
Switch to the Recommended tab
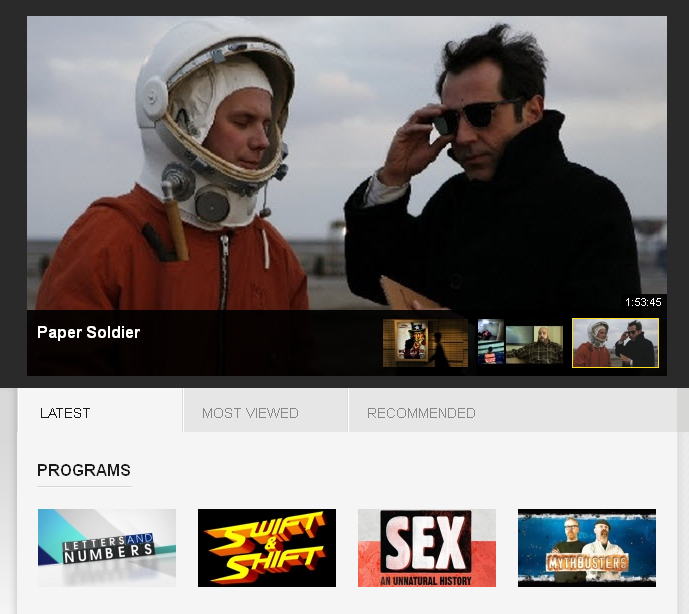click(x=421, y=413)
